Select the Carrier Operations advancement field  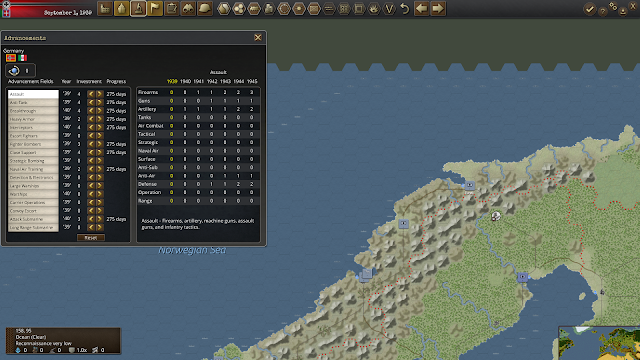point(33,202)
